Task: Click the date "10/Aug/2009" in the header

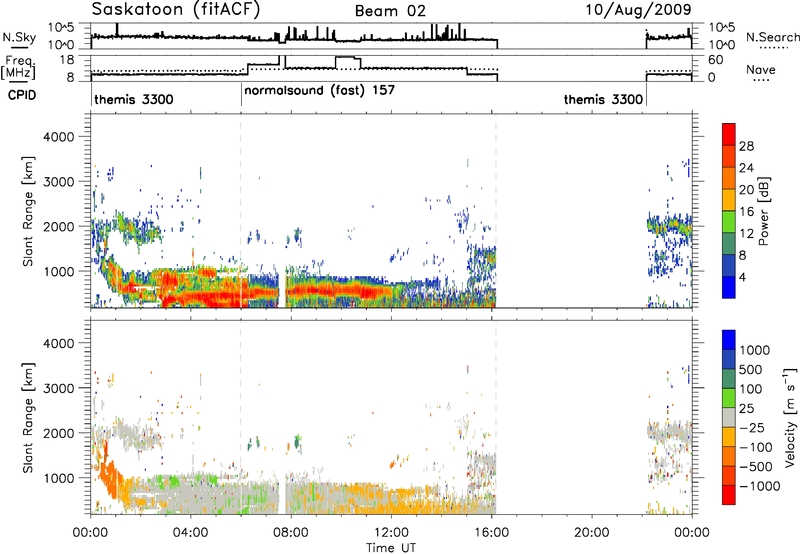Action: 638,9
